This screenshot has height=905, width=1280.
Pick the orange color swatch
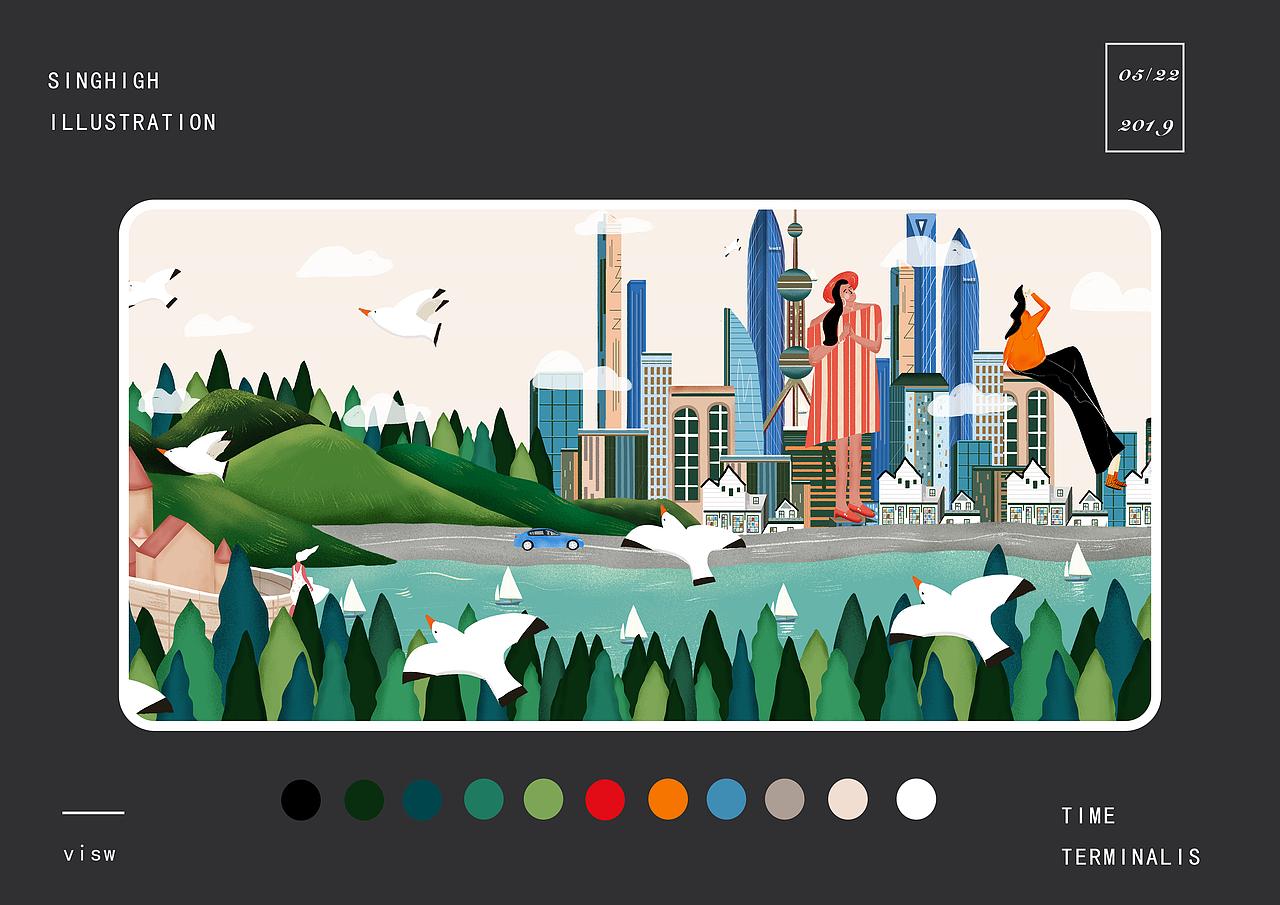point(668,800)
